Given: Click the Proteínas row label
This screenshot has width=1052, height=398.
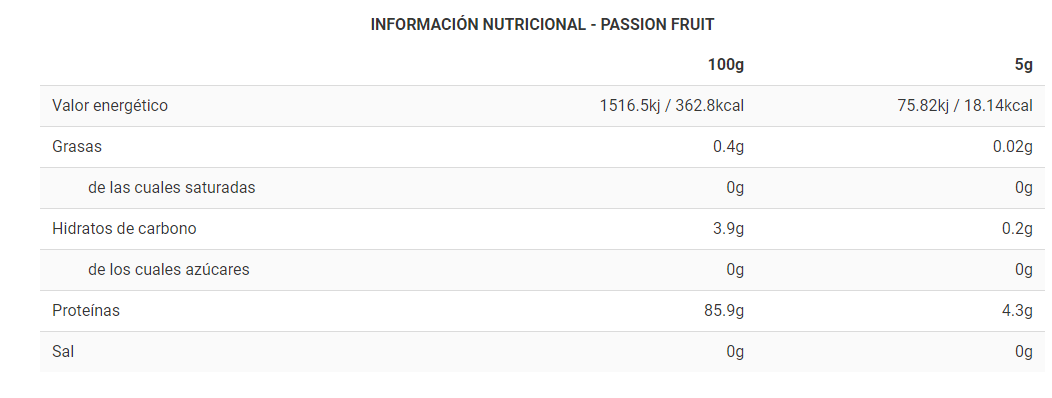Looking at the screenshot, I should [x=86, y=310].
